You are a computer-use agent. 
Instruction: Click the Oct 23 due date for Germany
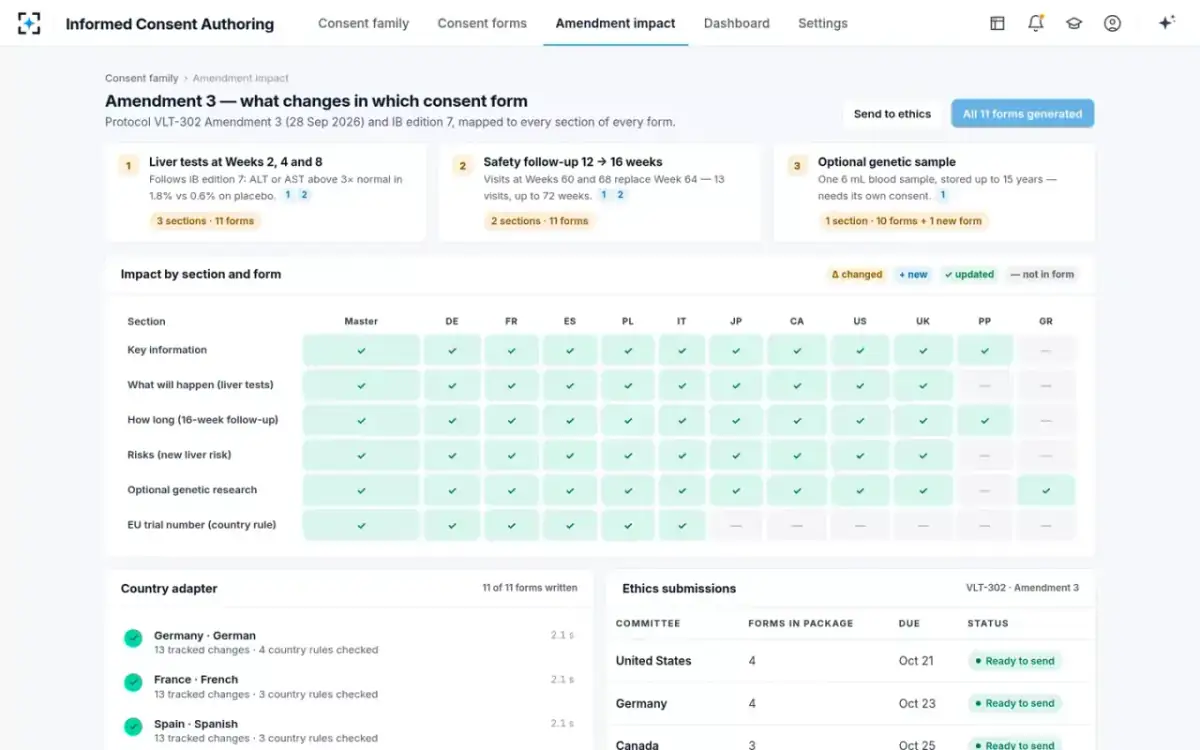(x=917, y=704)
